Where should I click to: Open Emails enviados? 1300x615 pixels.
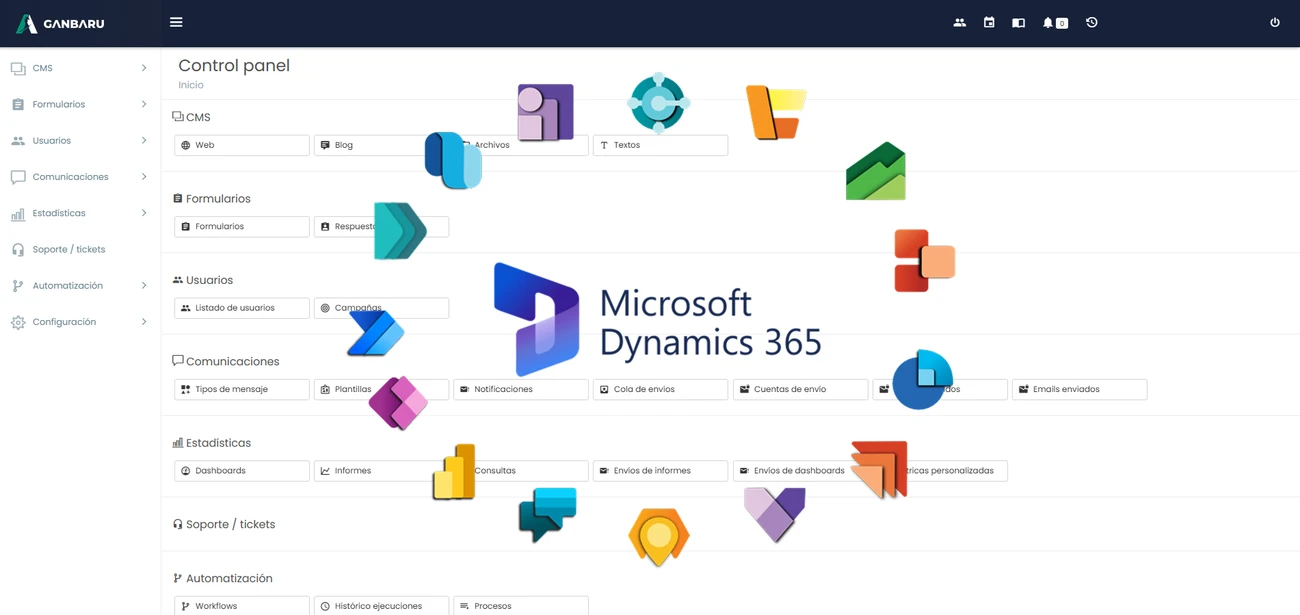tap(1079, 389)
